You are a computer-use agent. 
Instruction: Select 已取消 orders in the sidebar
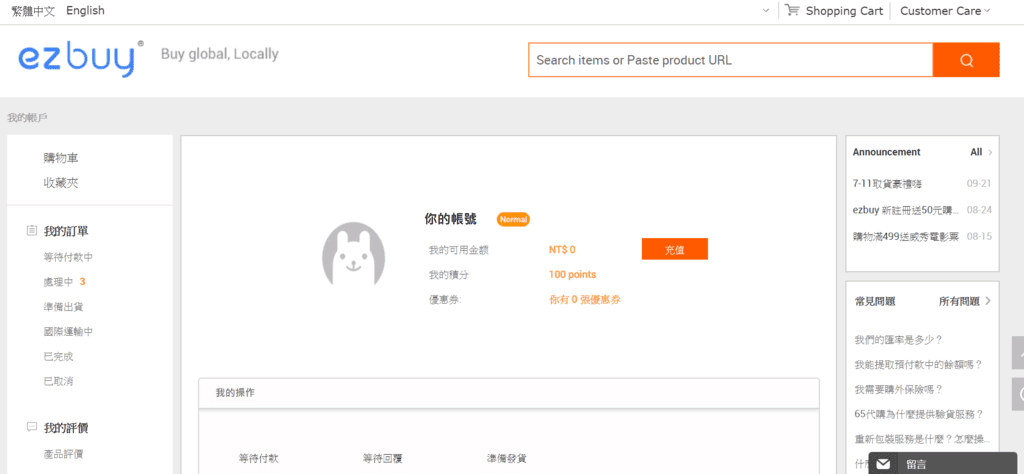(58, 381)
